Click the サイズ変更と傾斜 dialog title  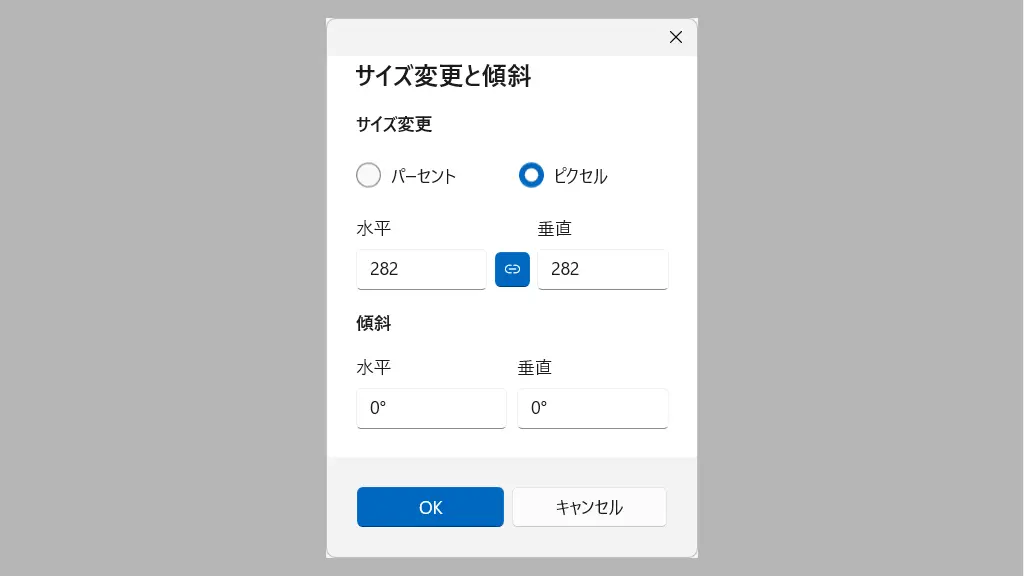443,76
